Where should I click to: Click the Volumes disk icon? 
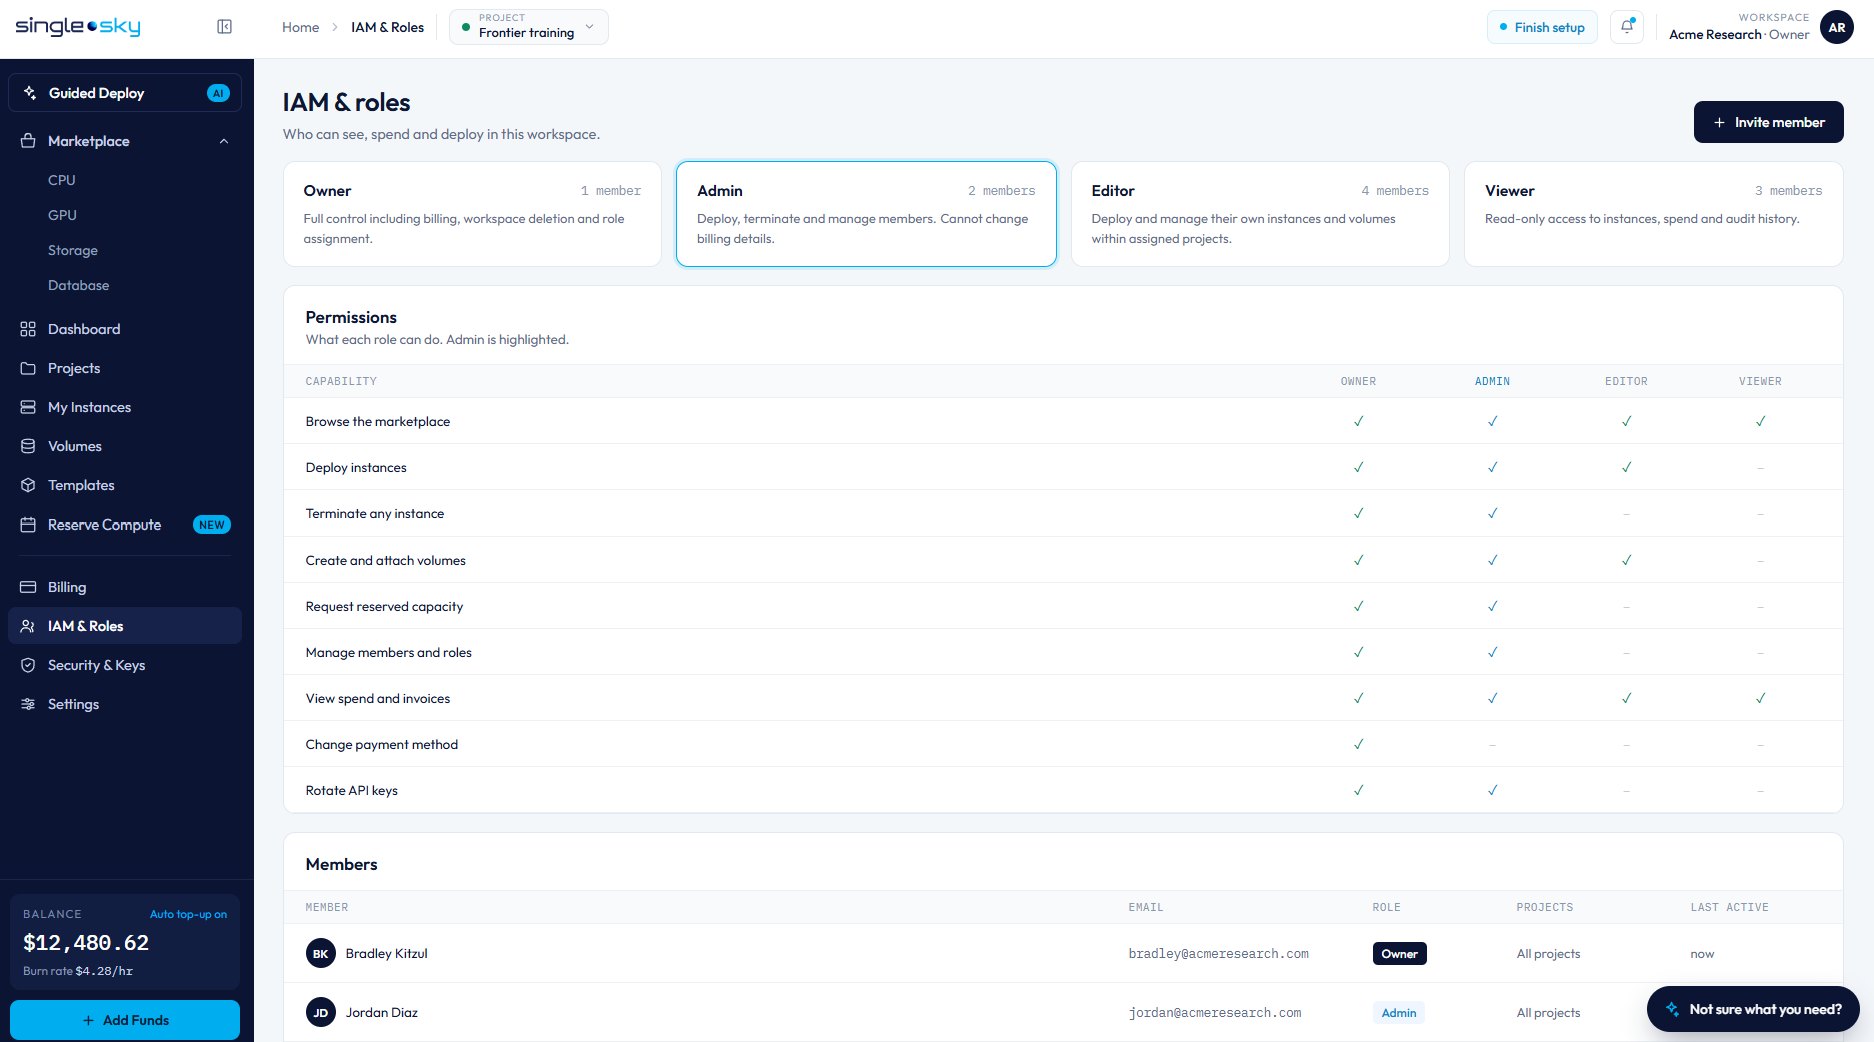(x=28, y=446)
